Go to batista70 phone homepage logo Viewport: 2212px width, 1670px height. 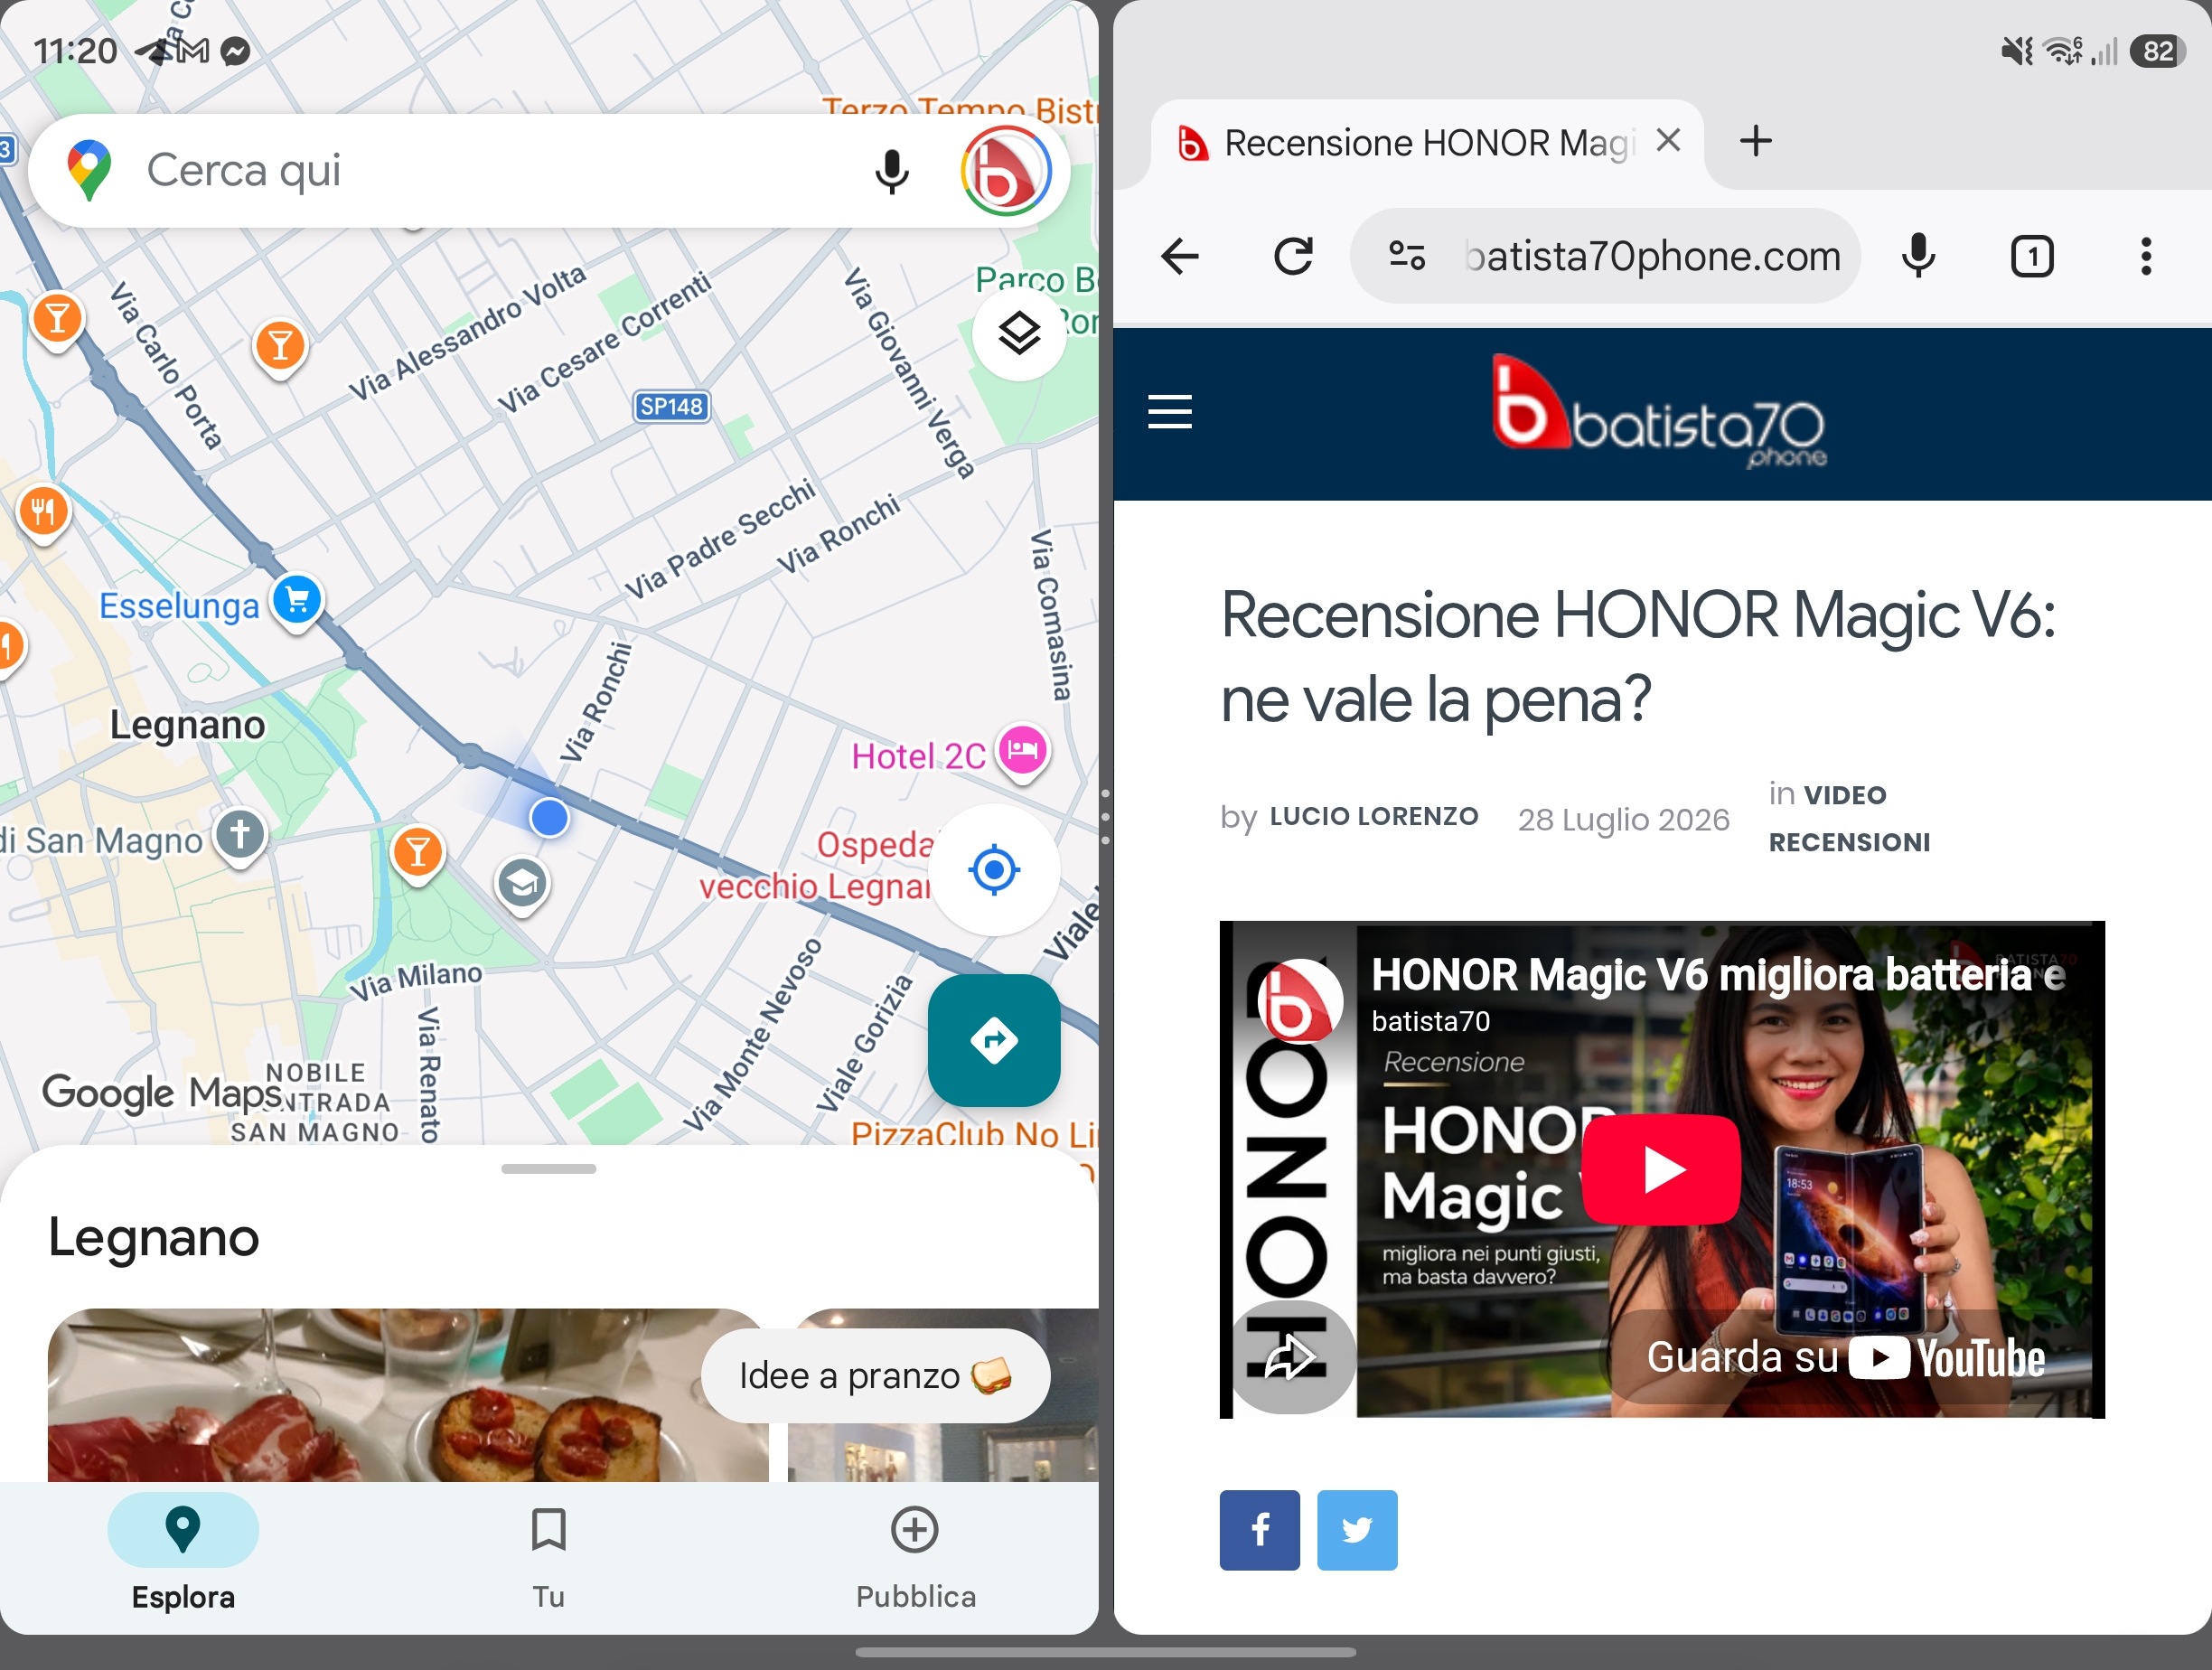(1660, 413)
